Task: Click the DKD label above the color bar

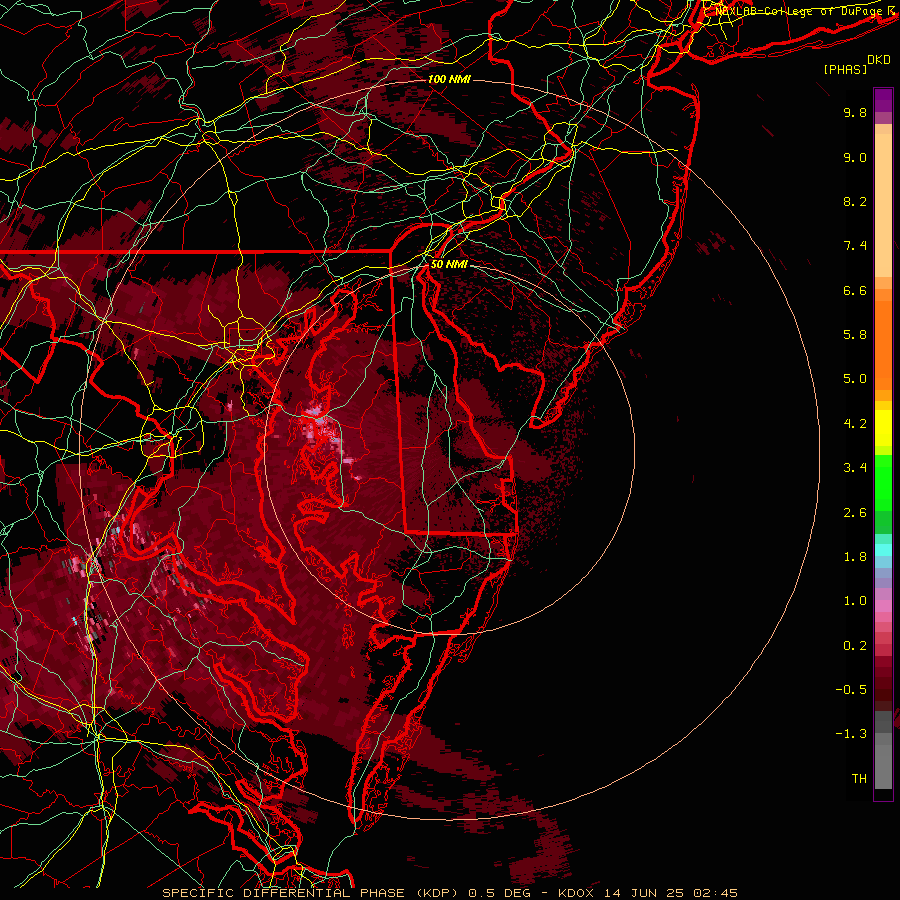Action: coord(879,60)
